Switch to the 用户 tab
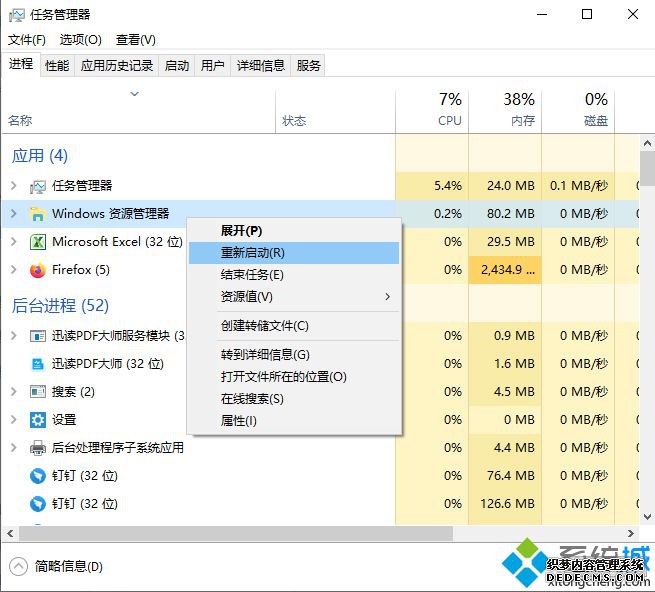Image resolution: width=655 pixels, height=592 pixels. (x=213, y=66)
